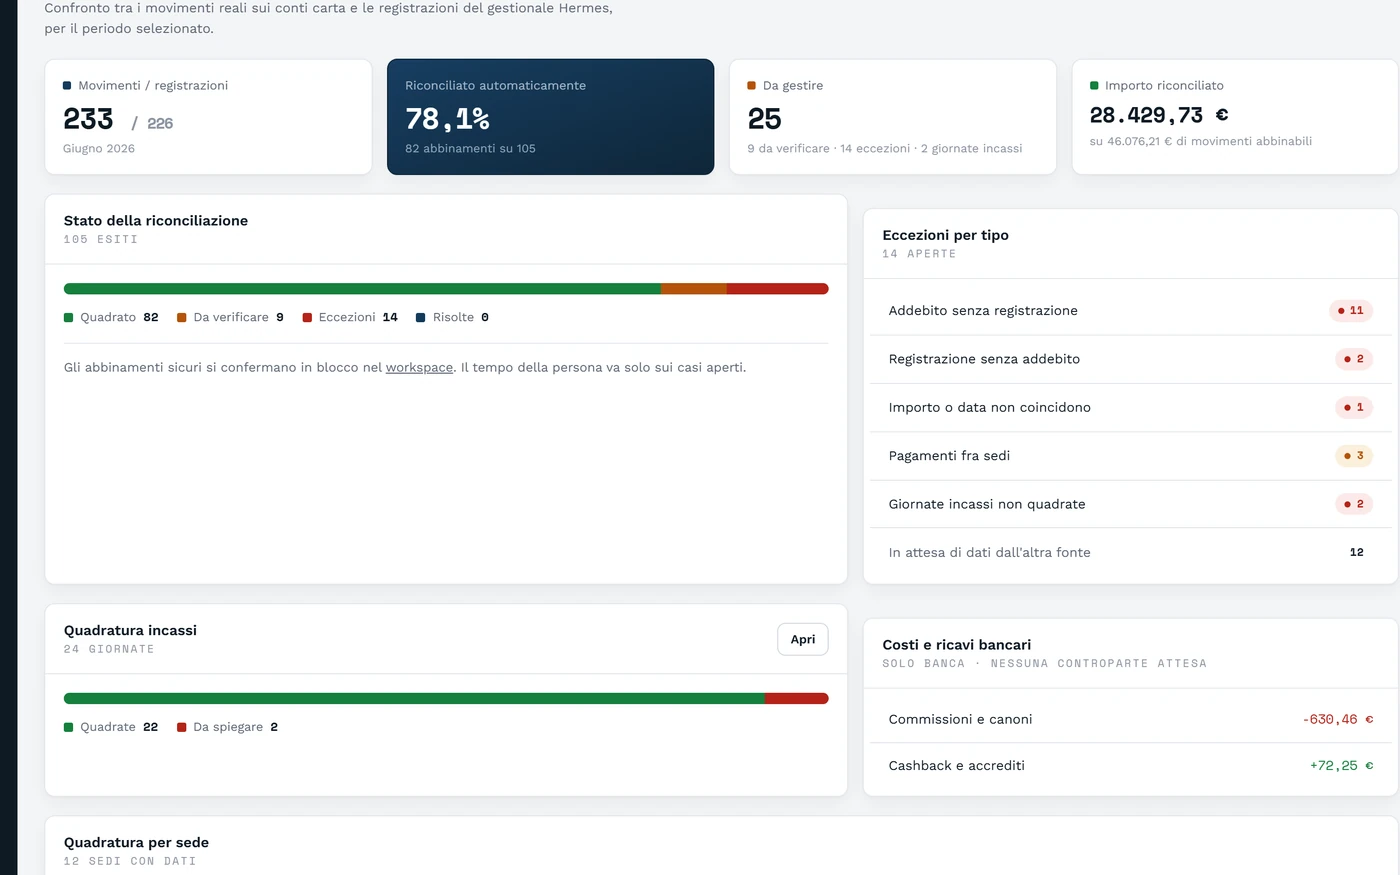Select the 11 badge for Addebito senza registrazione
This screenshot has height=875, width=1400.
coord(1350,311)
